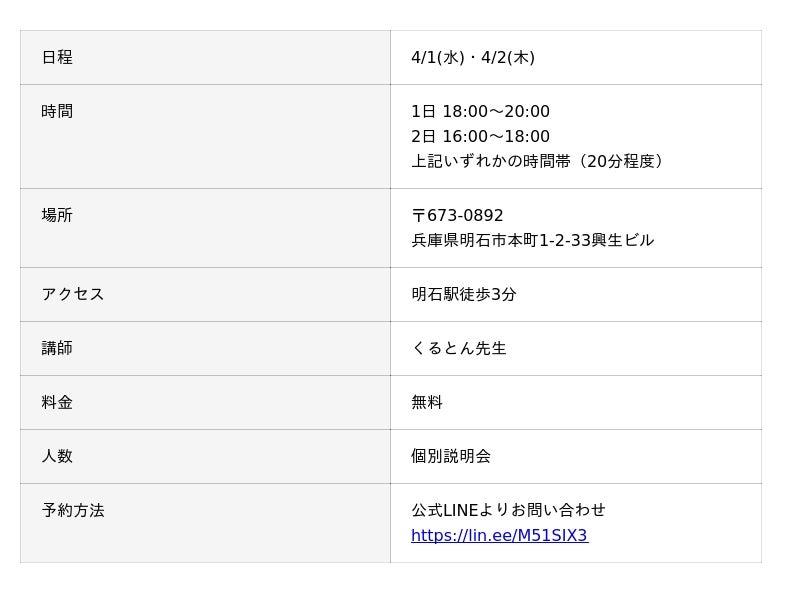Open the lin.ee/M51SIX3 LINE link

click(499, 536)
